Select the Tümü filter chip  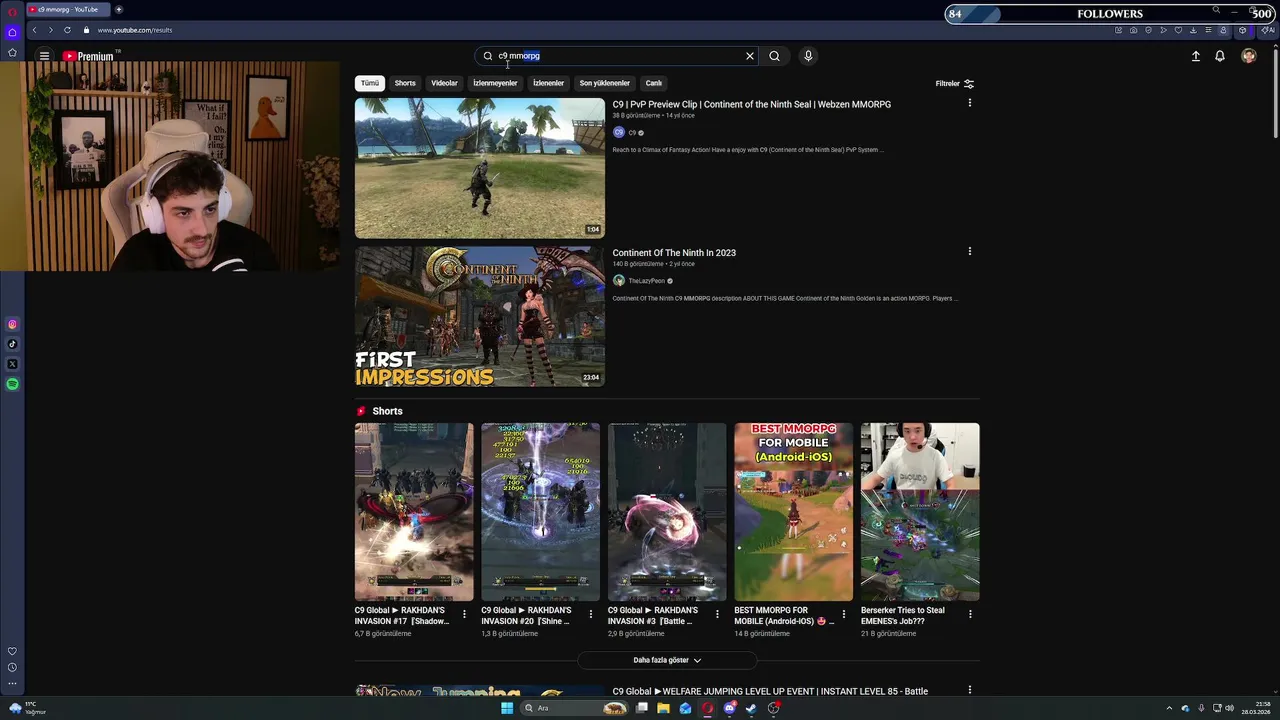(x=370, y=83)
